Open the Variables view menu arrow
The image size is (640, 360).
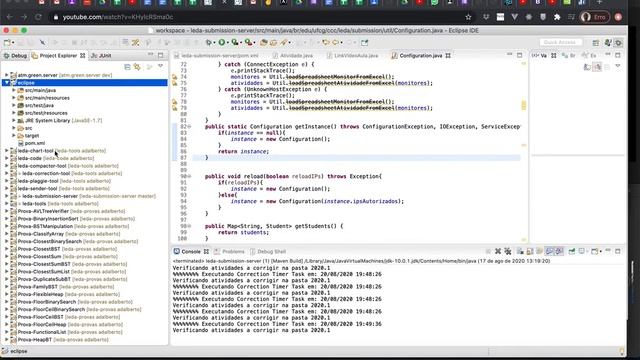(x=618, y=66)
